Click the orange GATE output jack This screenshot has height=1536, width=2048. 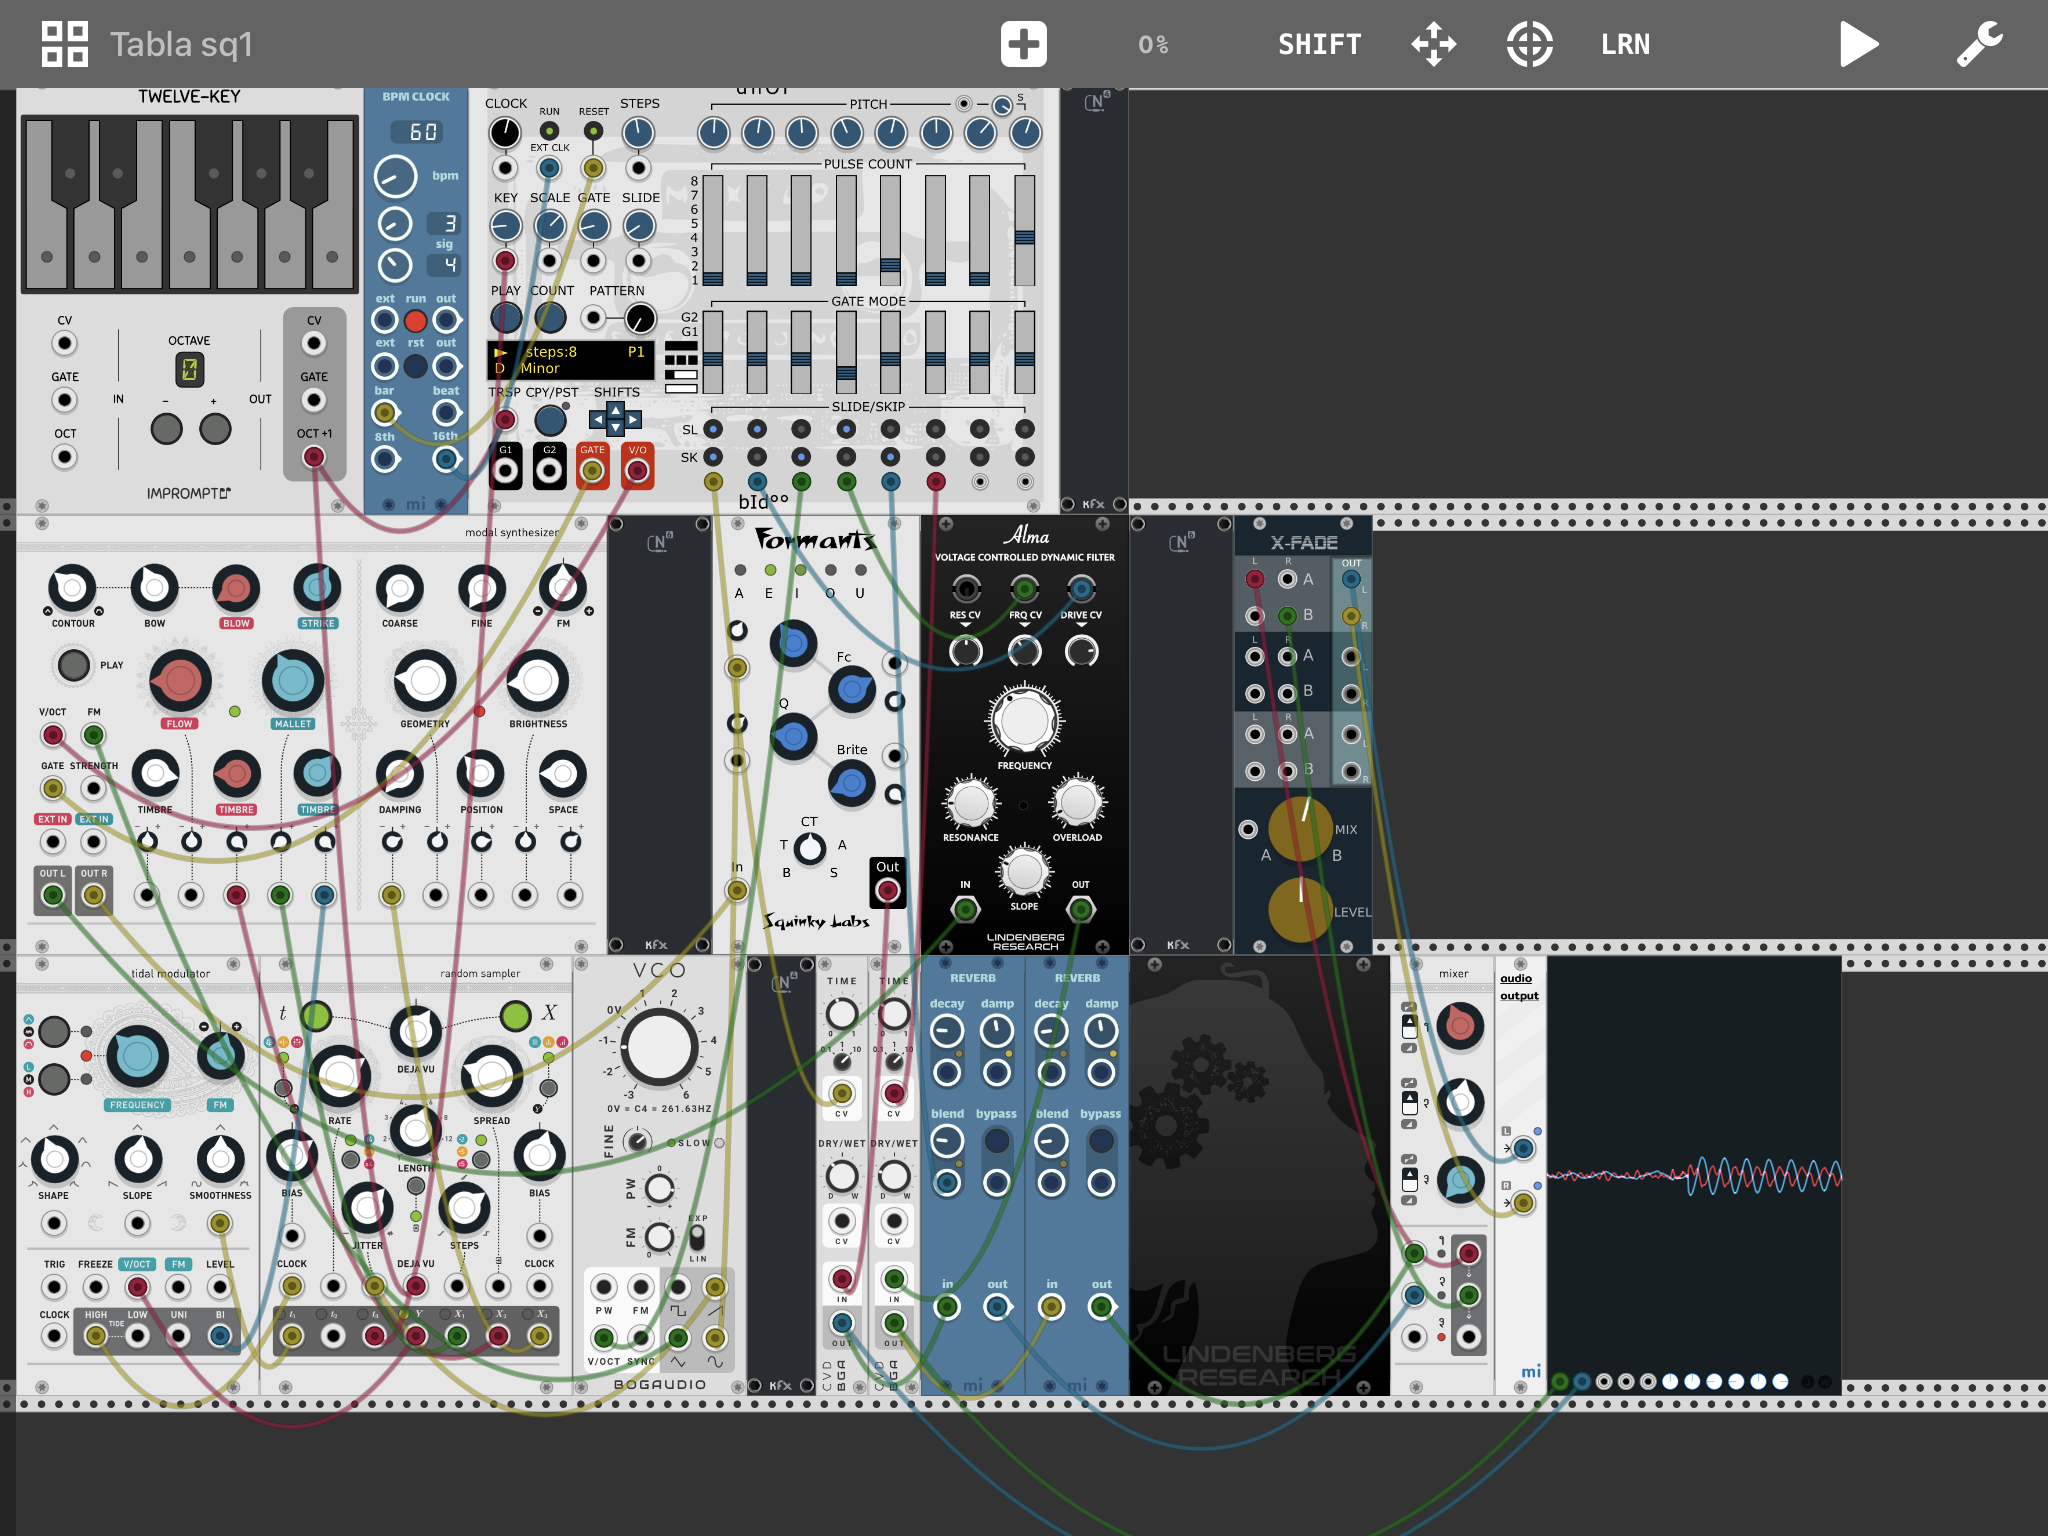[592, 471]
